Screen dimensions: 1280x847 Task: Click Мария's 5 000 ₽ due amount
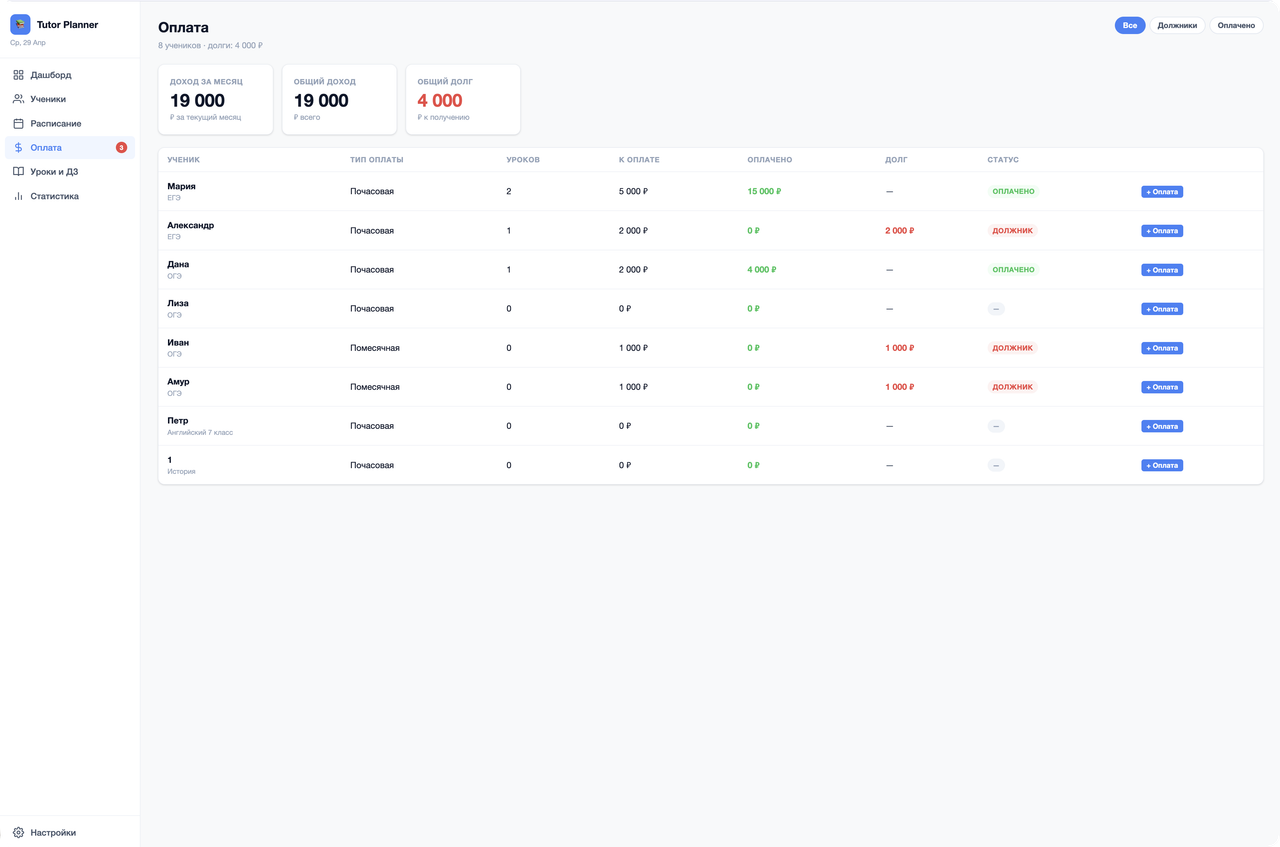[633, 191]
